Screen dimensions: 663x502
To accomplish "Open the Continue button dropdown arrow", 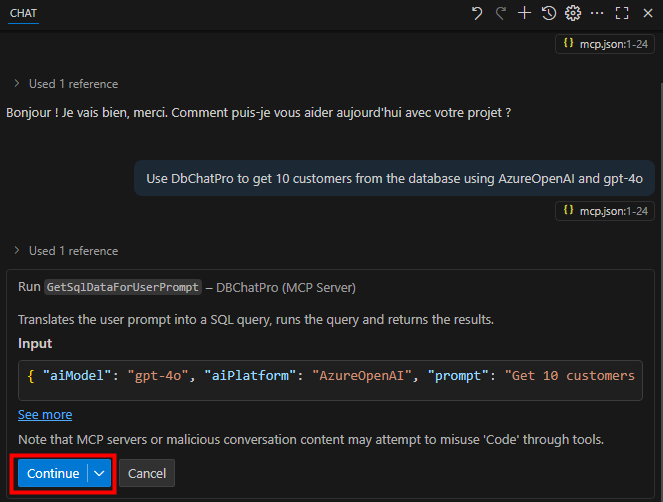I will click(x=99, y=473).
